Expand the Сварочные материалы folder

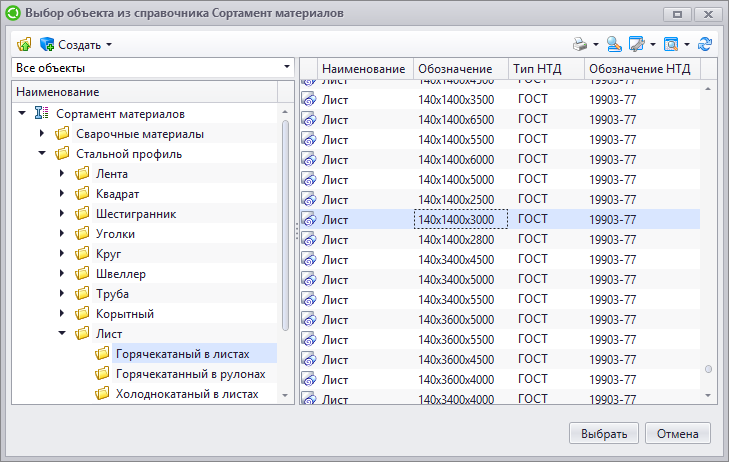pyautogui.click(x=42, y=134)
